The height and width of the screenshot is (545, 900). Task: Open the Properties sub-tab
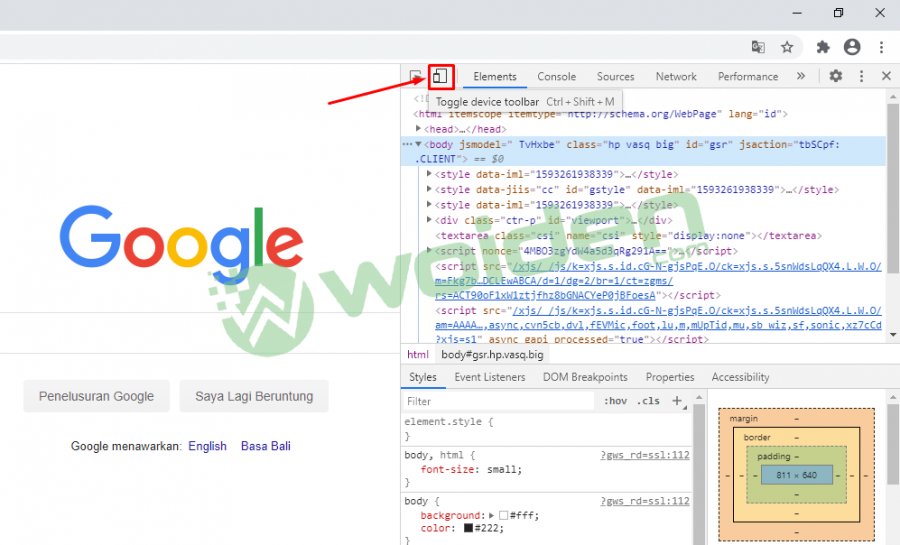670,377
